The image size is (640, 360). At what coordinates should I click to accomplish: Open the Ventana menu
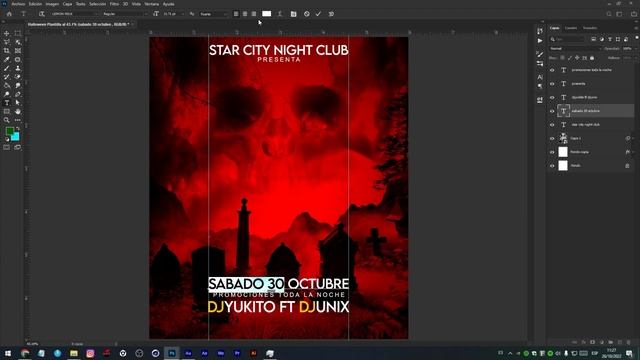pos(152,4)
